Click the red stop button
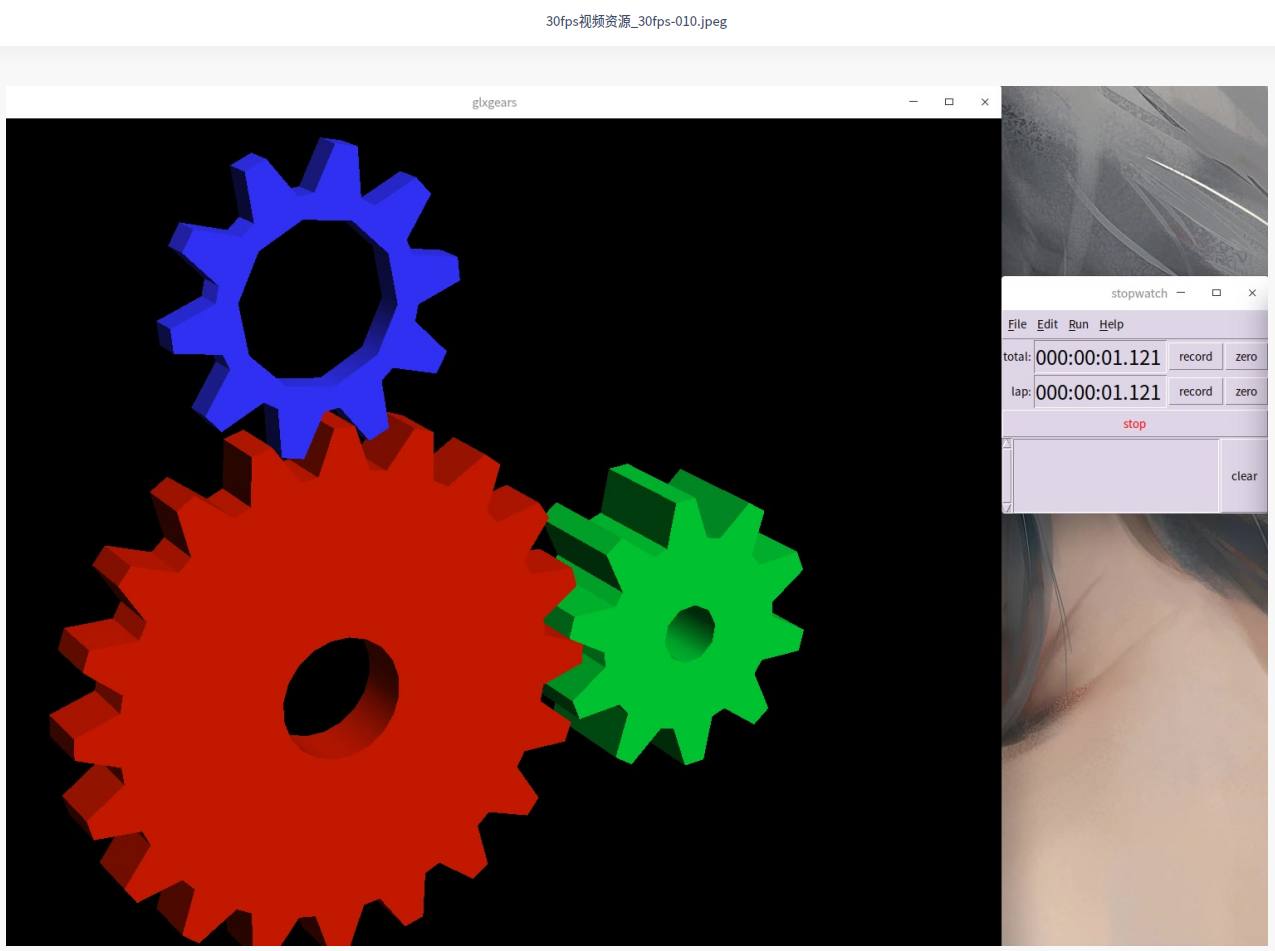Viewport: 1275px width, 951px height. click(x=1134, y=424)
